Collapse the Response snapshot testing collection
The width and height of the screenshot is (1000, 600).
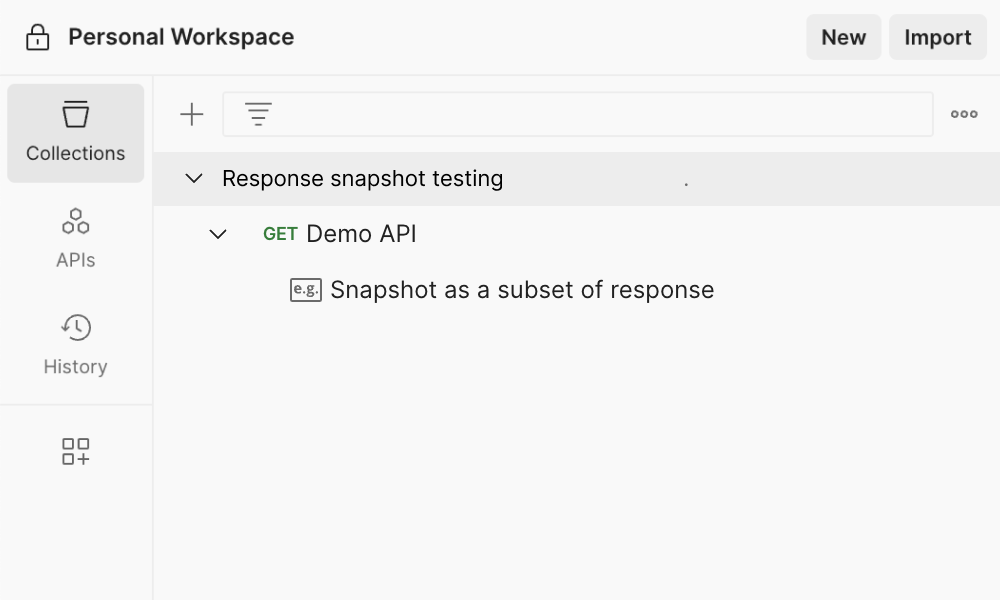[x=194, y=178]
